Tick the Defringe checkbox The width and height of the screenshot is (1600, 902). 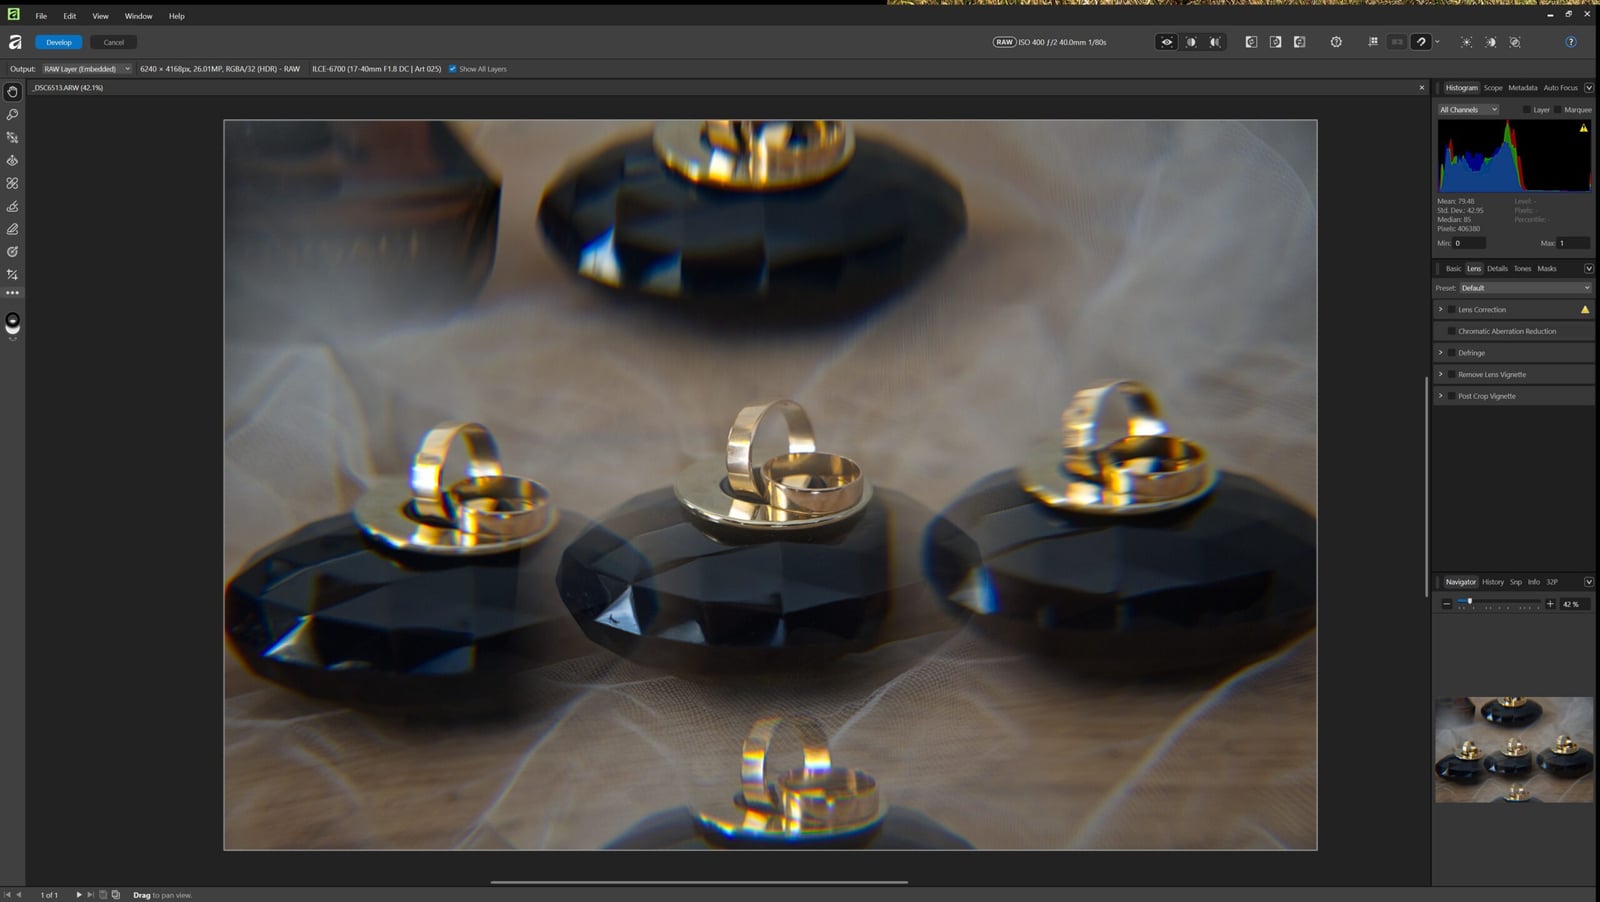(1452, 353)
